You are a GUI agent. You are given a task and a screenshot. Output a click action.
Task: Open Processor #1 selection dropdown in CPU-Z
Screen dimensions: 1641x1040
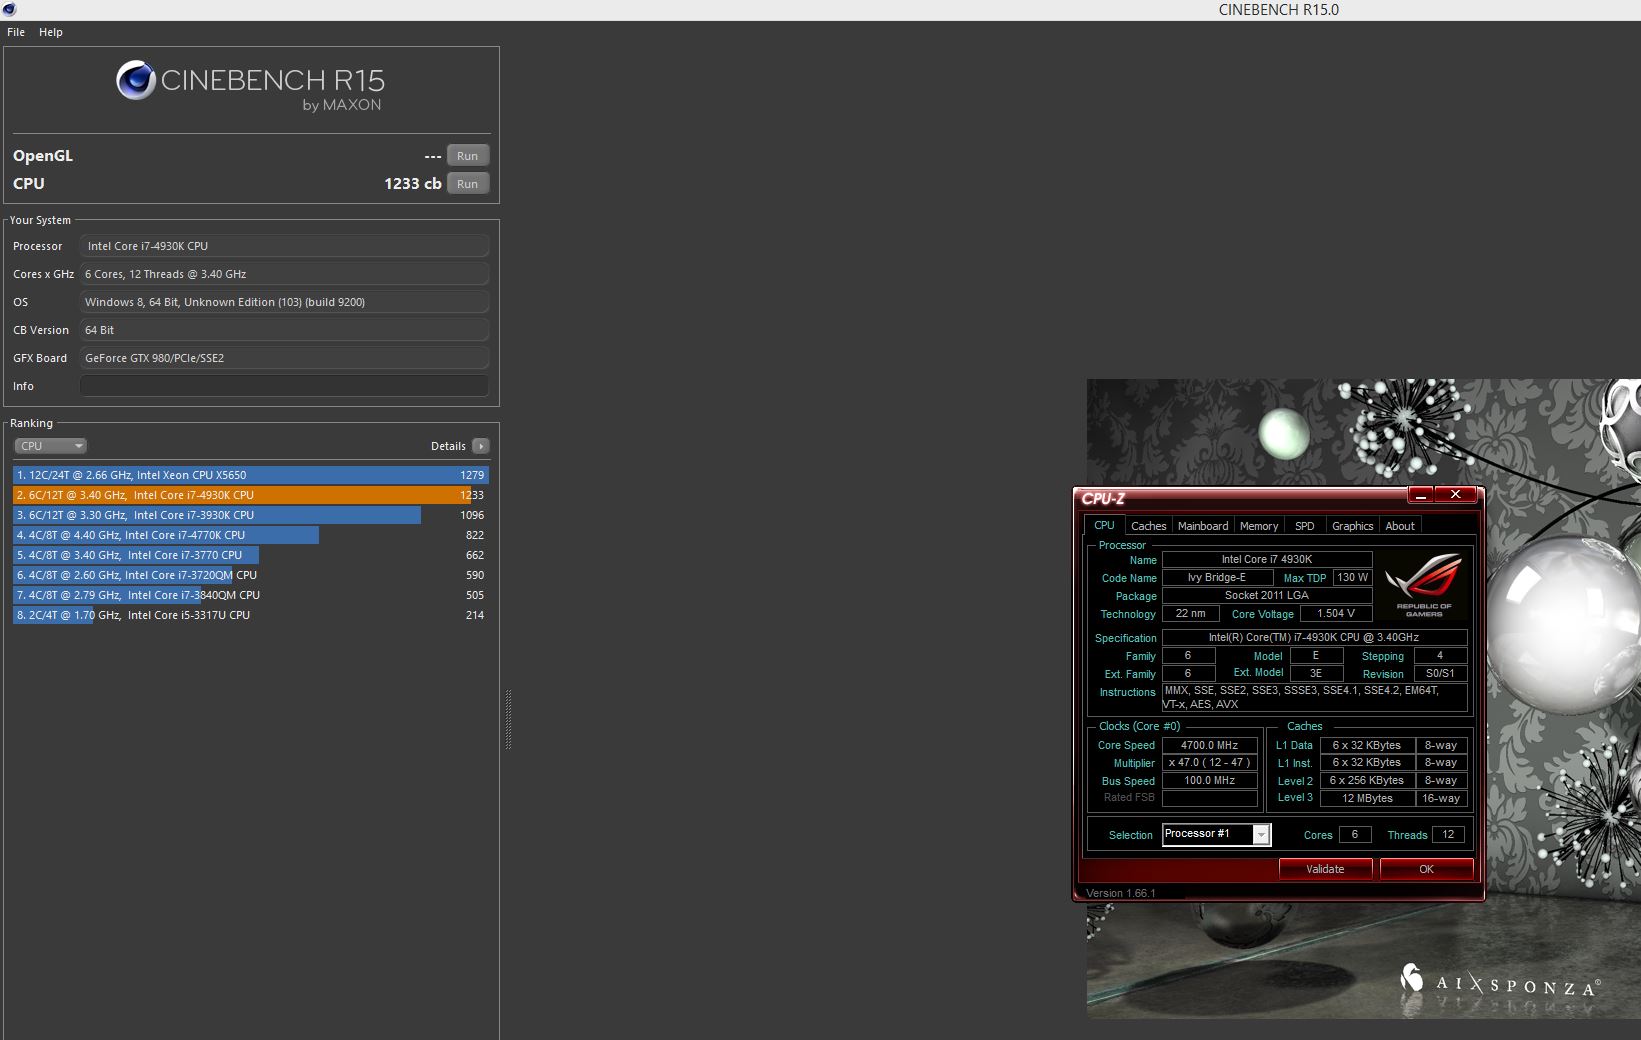coord(1216,834)
